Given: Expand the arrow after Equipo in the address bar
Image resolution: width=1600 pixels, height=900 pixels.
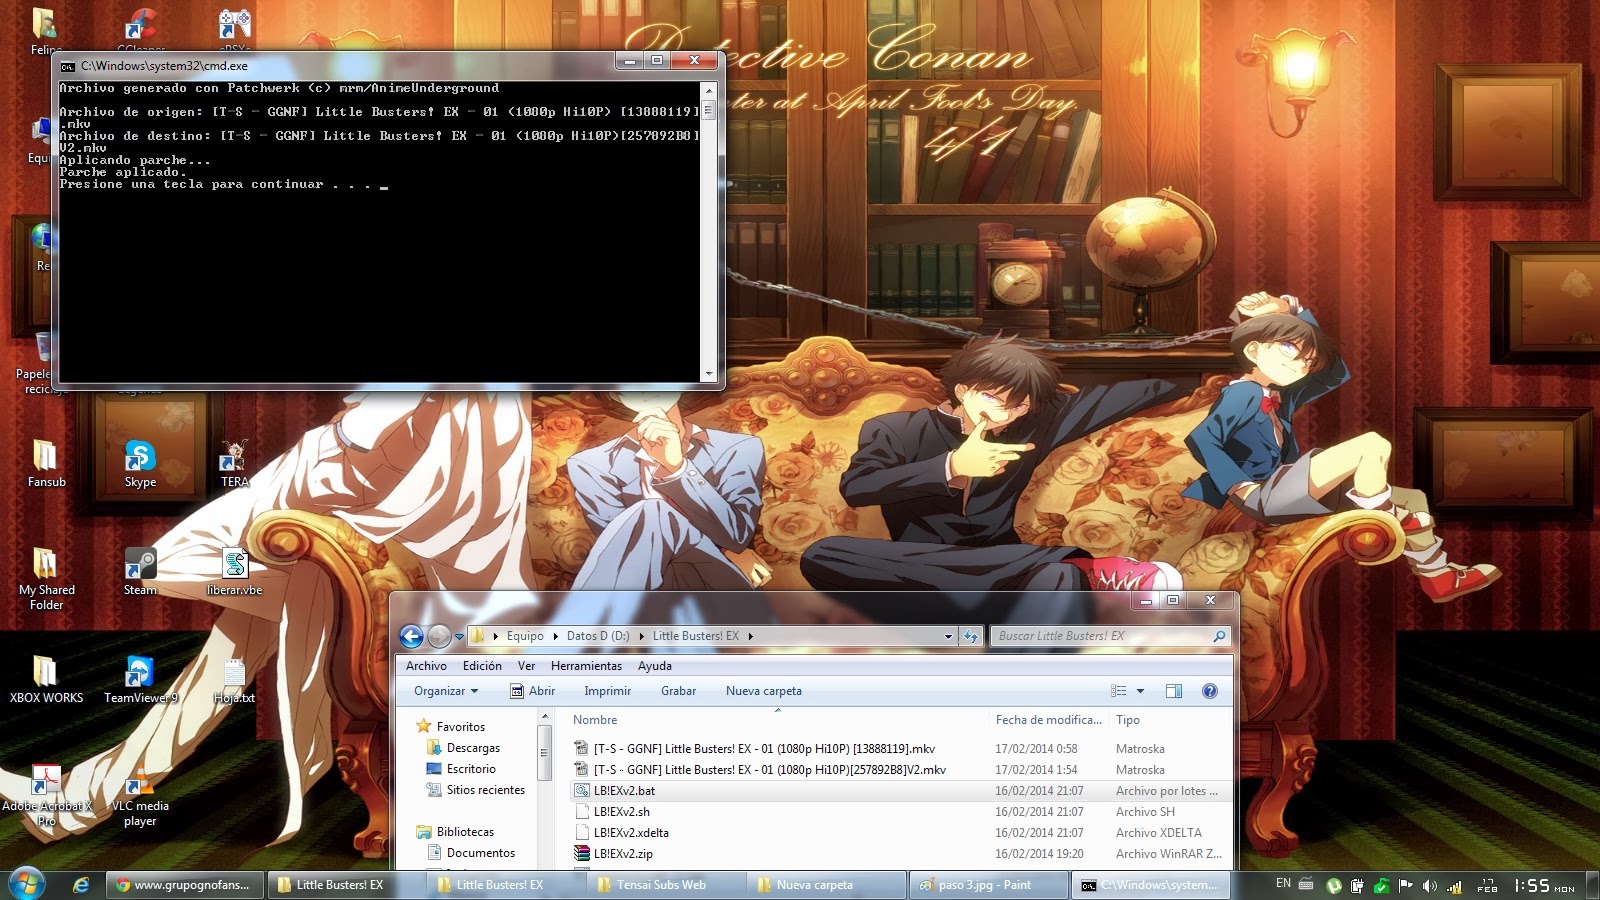Looking at the screenshot, I should pyautogui.click(x=556, y=636).
